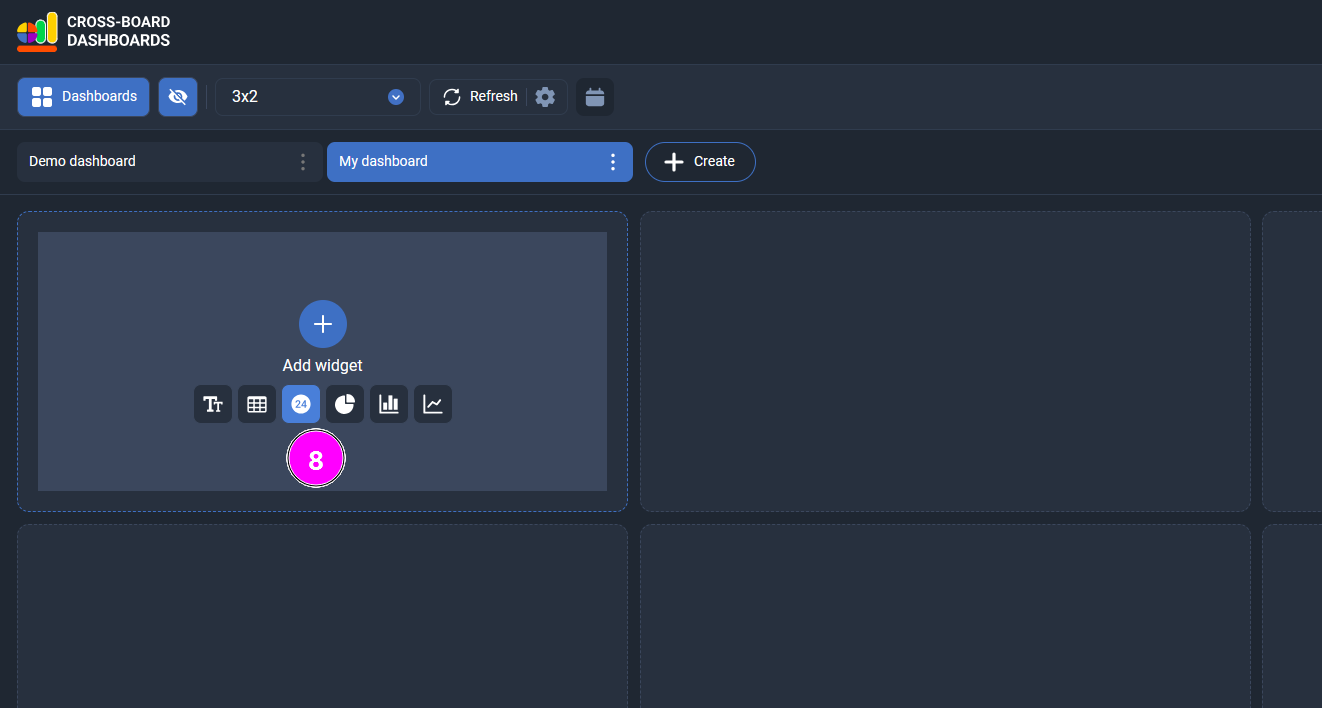Screen dimensions: 1322x708
Task: Select the pie chart widget icon
Action: pos(345,404)
